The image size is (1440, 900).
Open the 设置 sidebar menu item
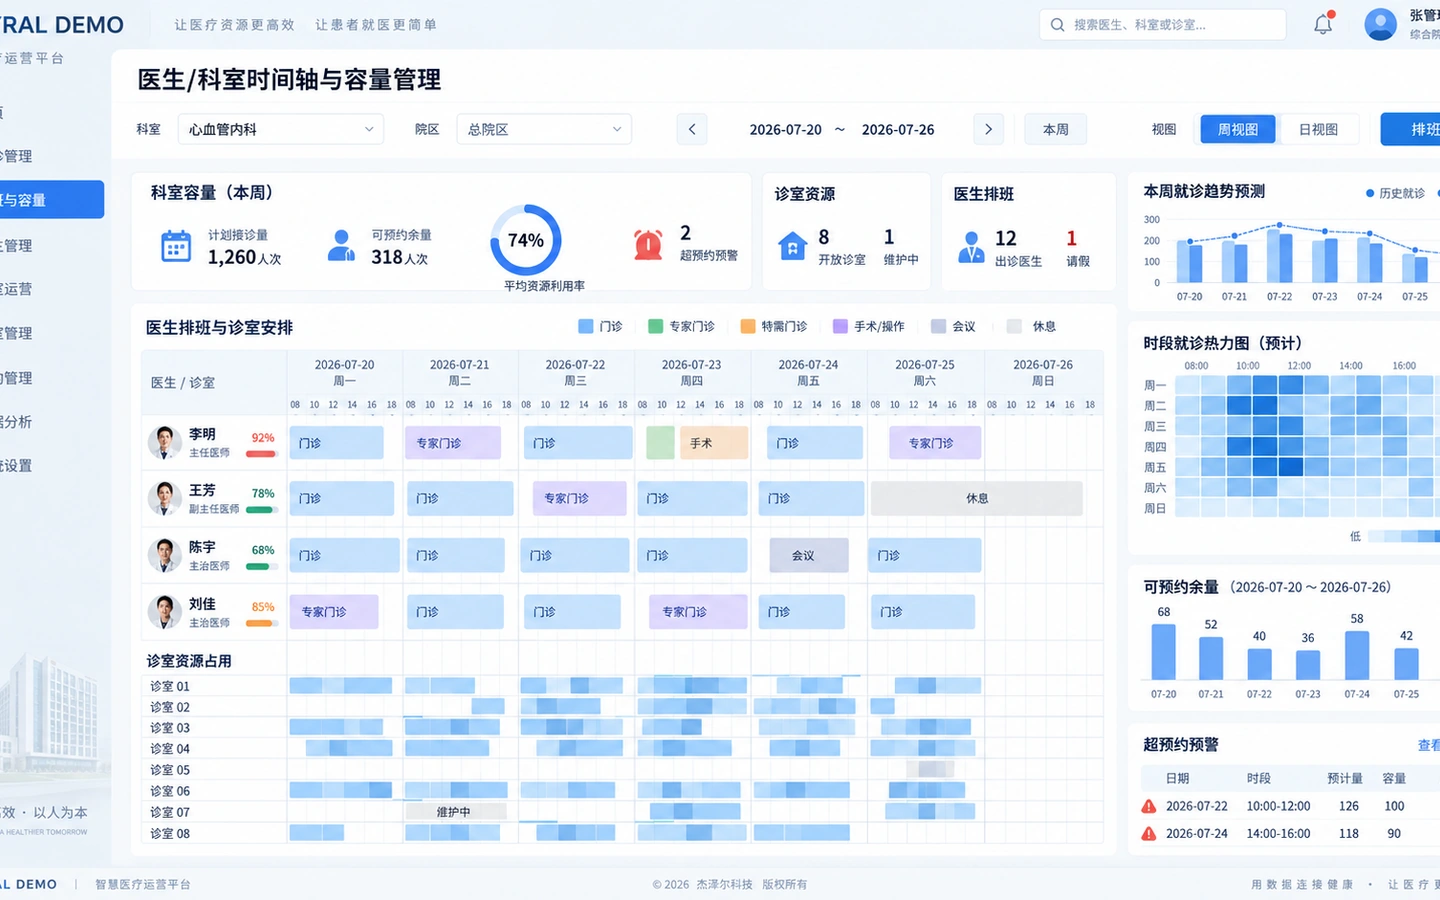coord(17,466)
